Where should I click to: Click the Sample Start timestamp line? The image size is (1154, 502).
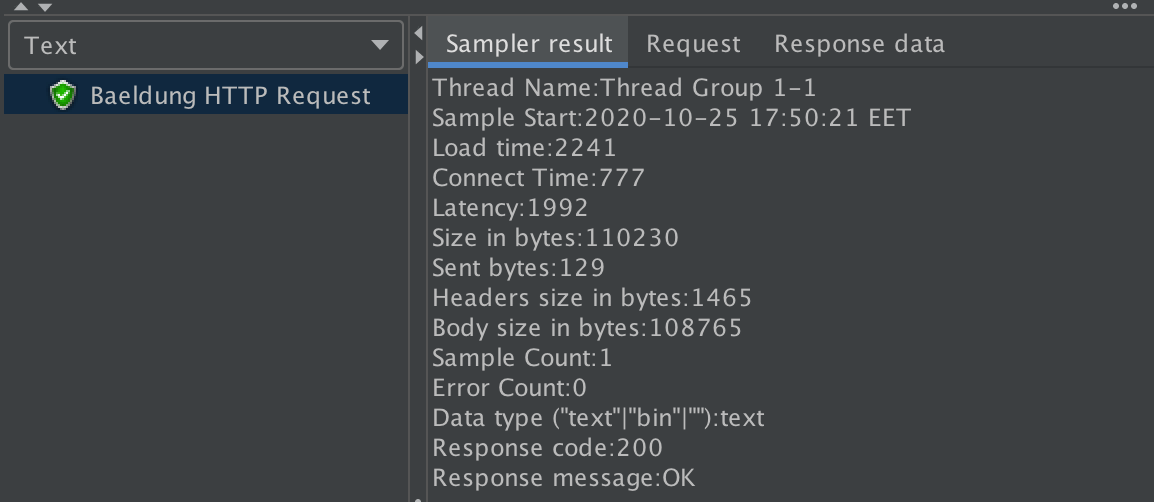click(x=671, y=118)
